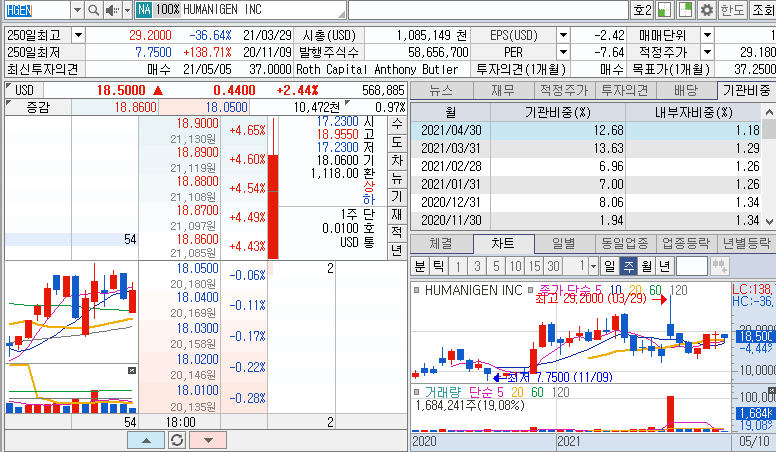Click the 재 vertical side button
This screenshot has height=452, width=776.
[397, 214]
